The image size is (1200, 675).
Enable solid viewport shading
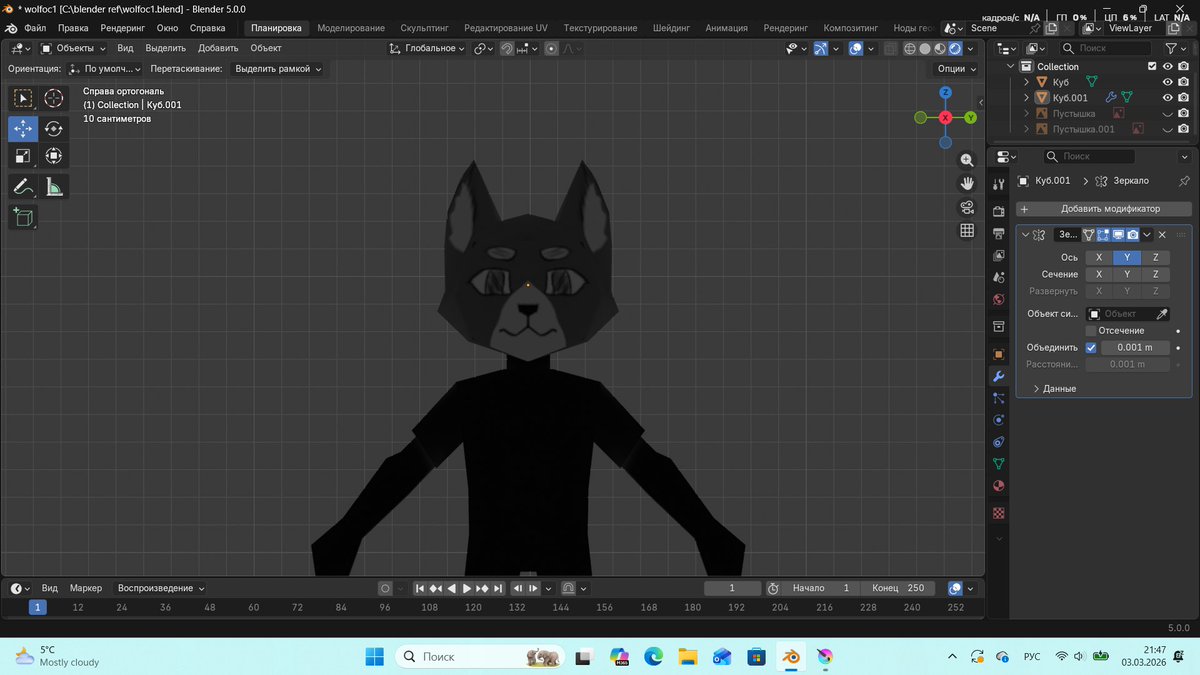pyautogui.click(x=925, y=48)
